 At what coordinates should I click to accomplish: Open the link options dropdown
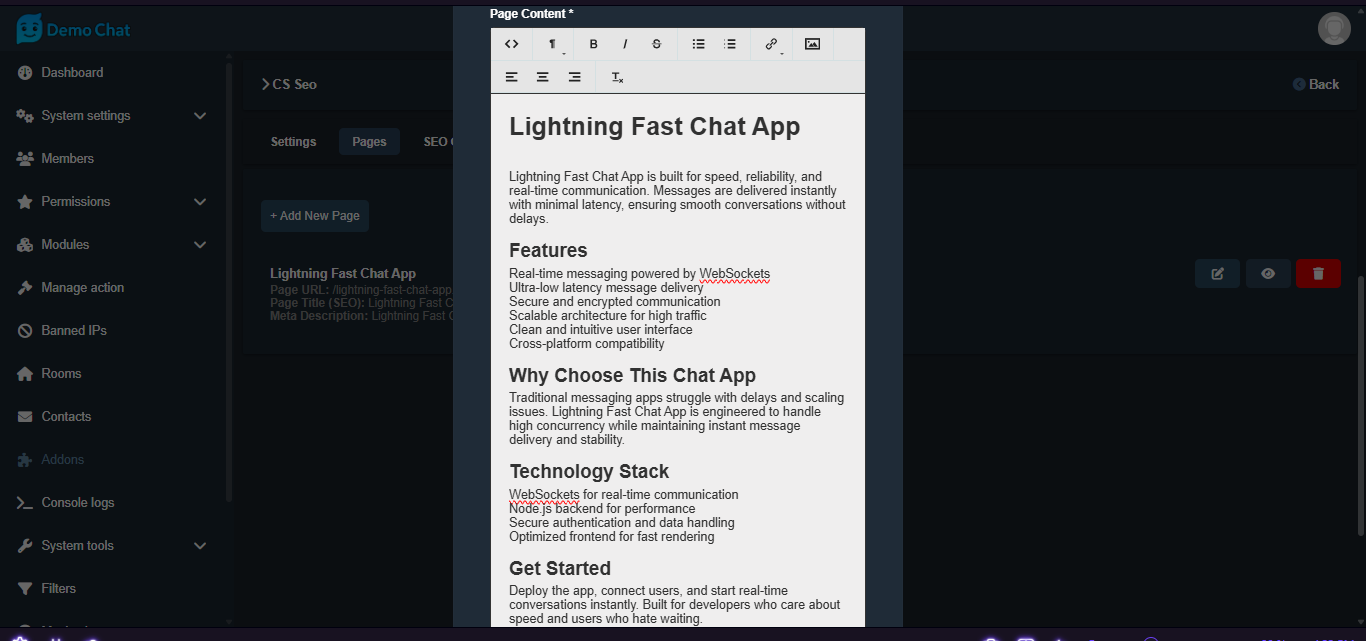tap(771, 44)
